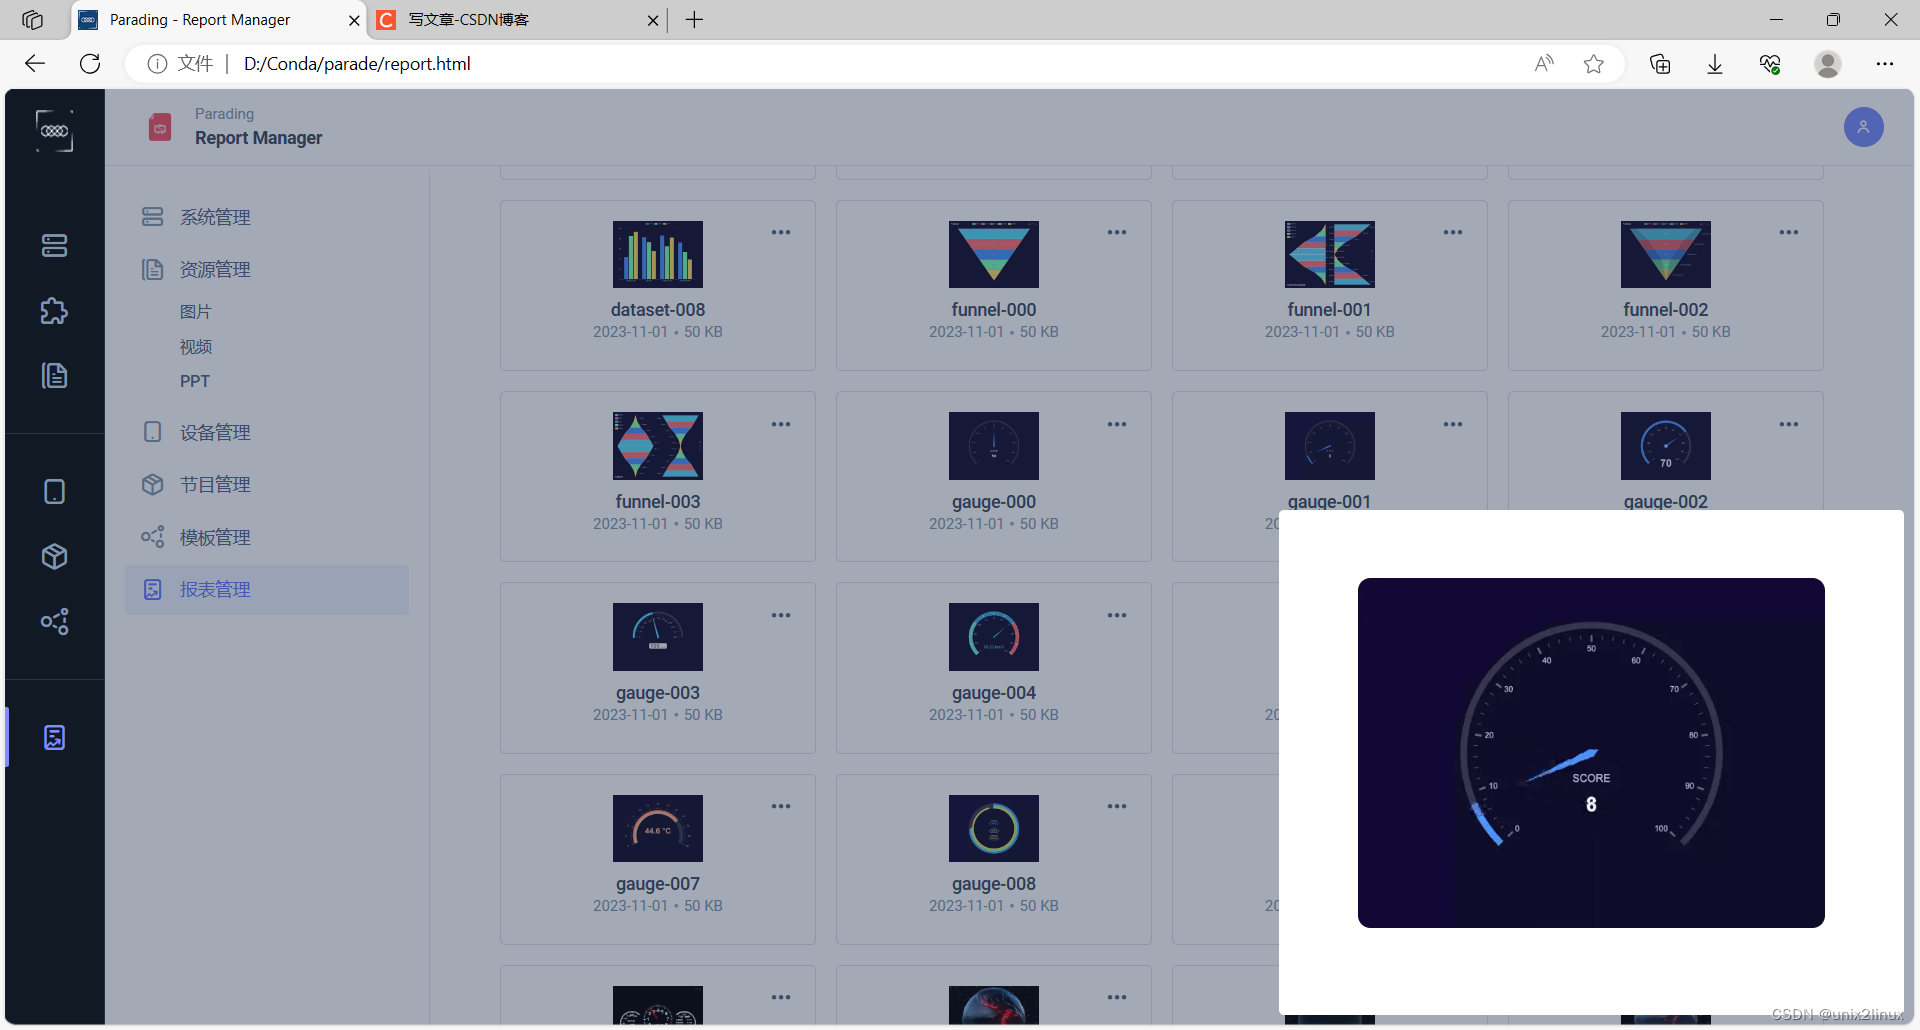Click browser profile avatar icon
Viewport: 1920px width, 1030px height.
click(x=1828, y=64)
